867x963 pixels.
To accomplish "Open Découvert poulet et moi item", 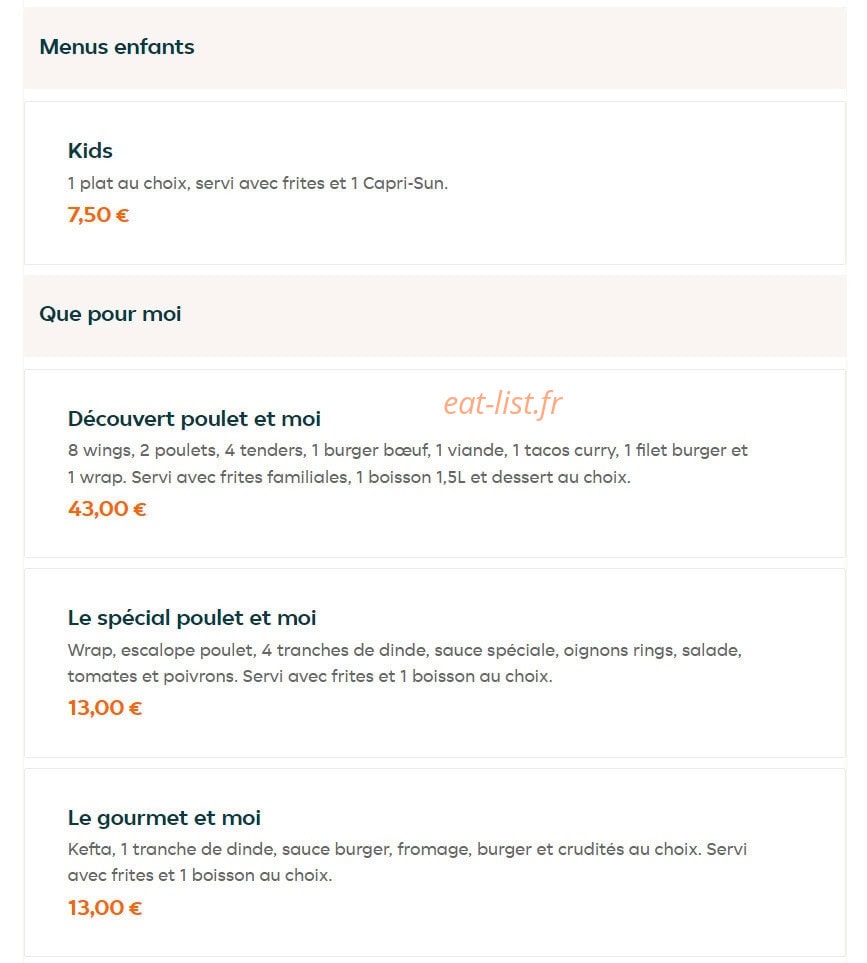I will point(194,419).
